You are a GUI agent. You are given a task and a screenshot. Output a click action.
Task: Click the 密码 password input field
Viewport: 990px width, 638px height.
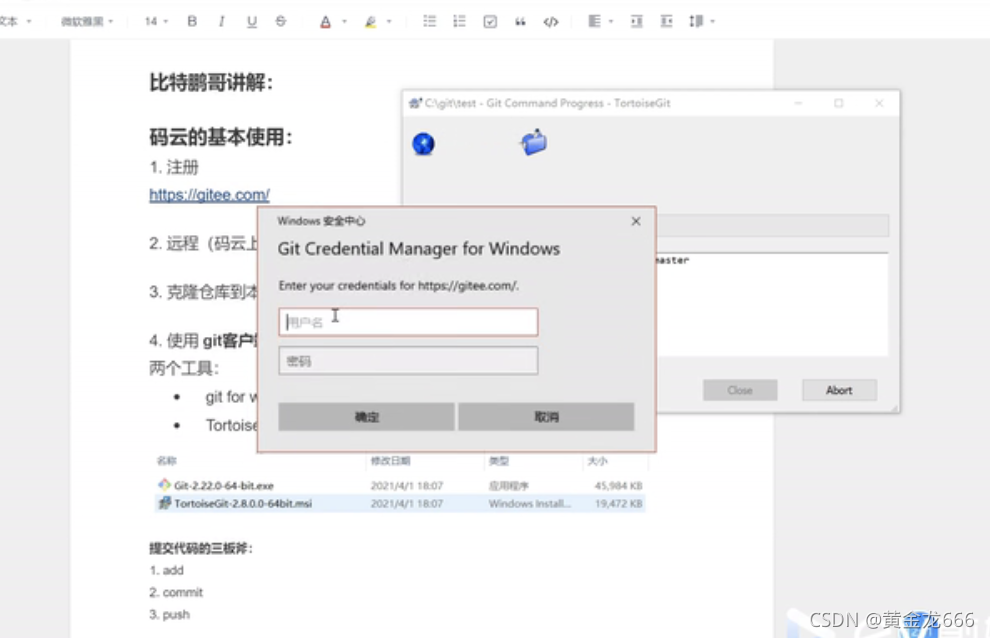pos(409,361)
